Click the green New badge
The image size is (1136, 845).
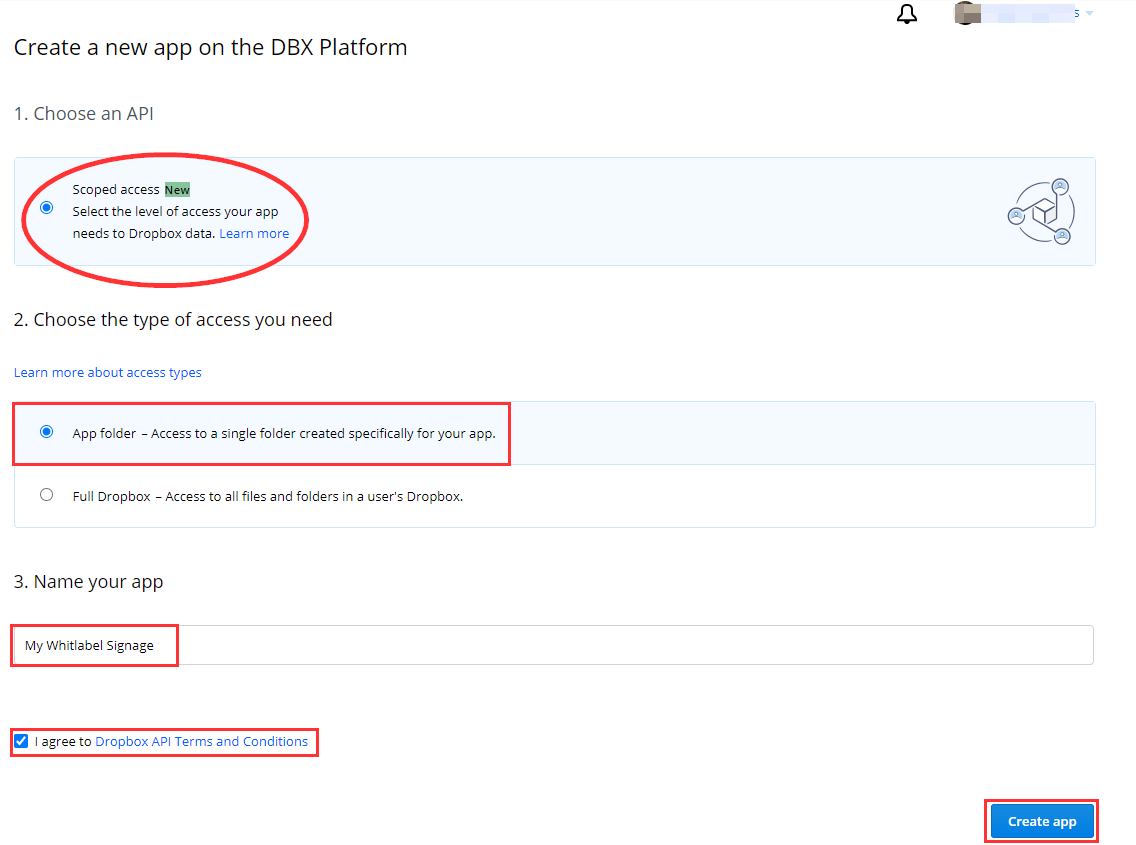click(177, 189)
